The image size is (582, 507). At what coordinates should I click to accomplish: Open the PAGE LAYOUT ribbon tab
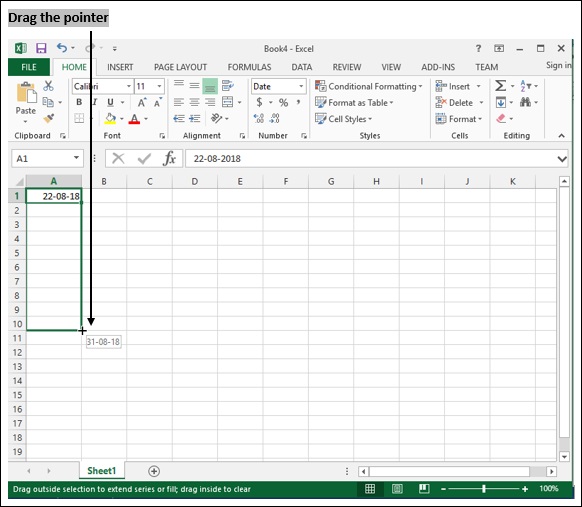click(x=180, y=67)
